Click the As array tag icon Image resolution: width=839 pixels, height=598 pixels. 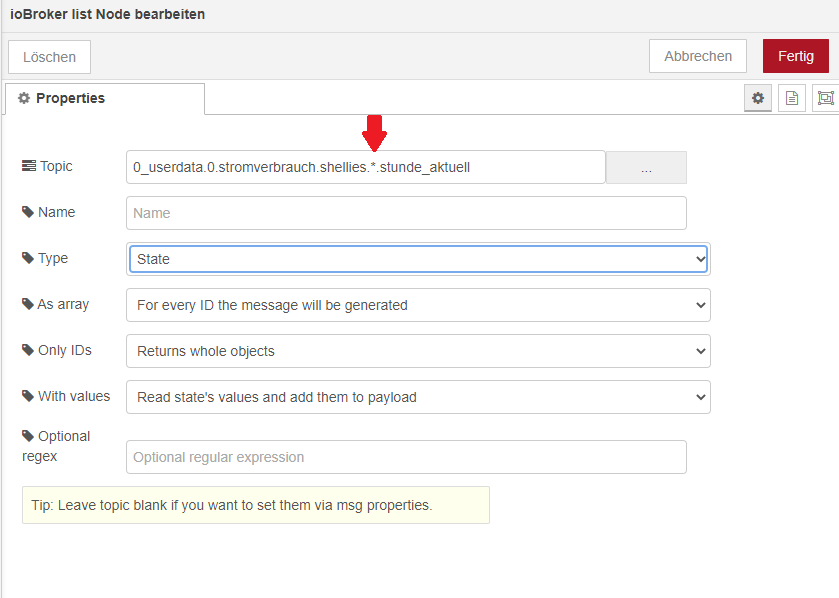[28, 304]
